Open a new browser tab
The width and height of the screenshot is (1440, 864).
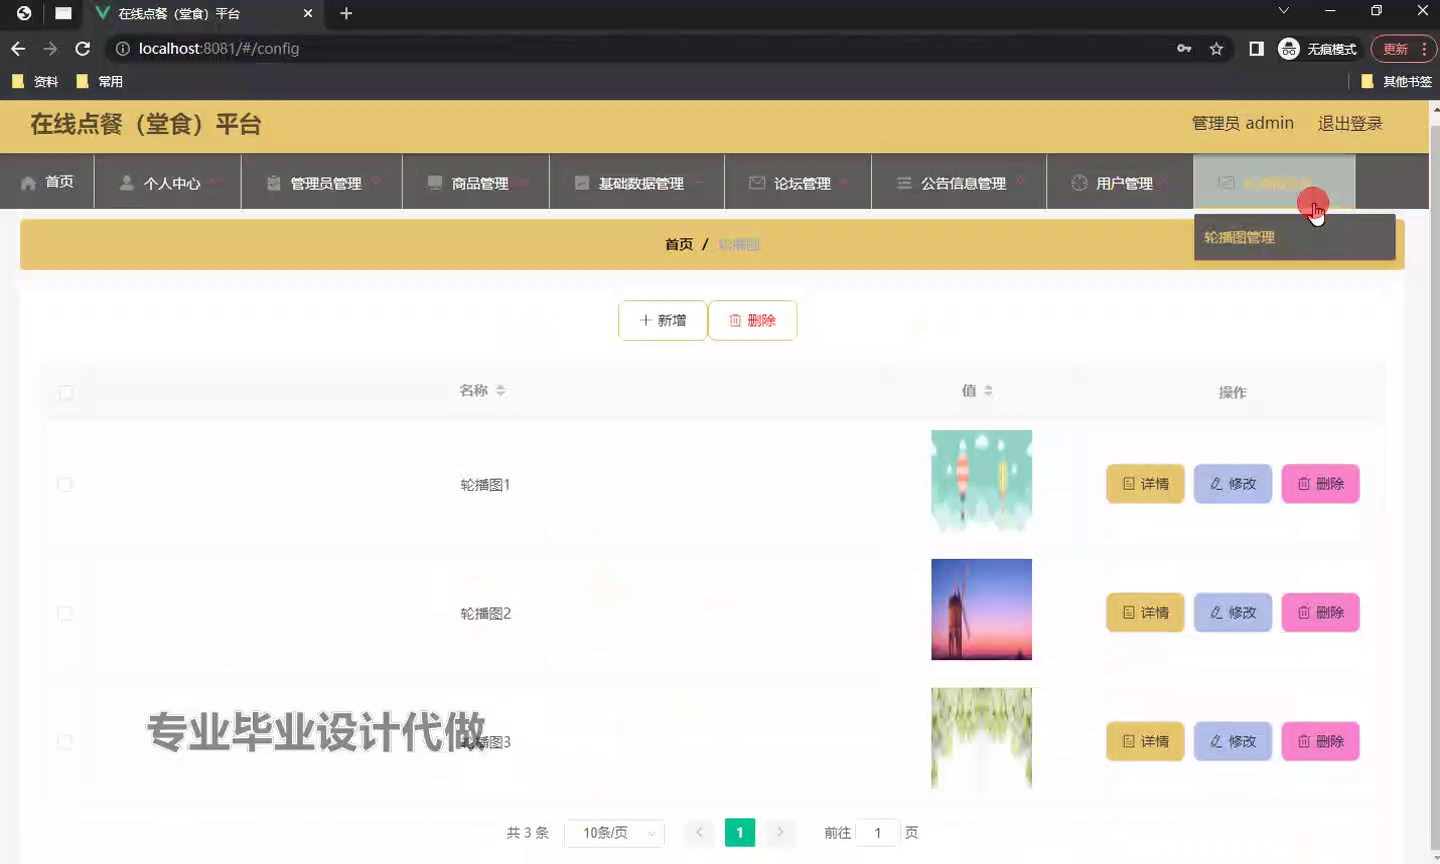point(346,13)
